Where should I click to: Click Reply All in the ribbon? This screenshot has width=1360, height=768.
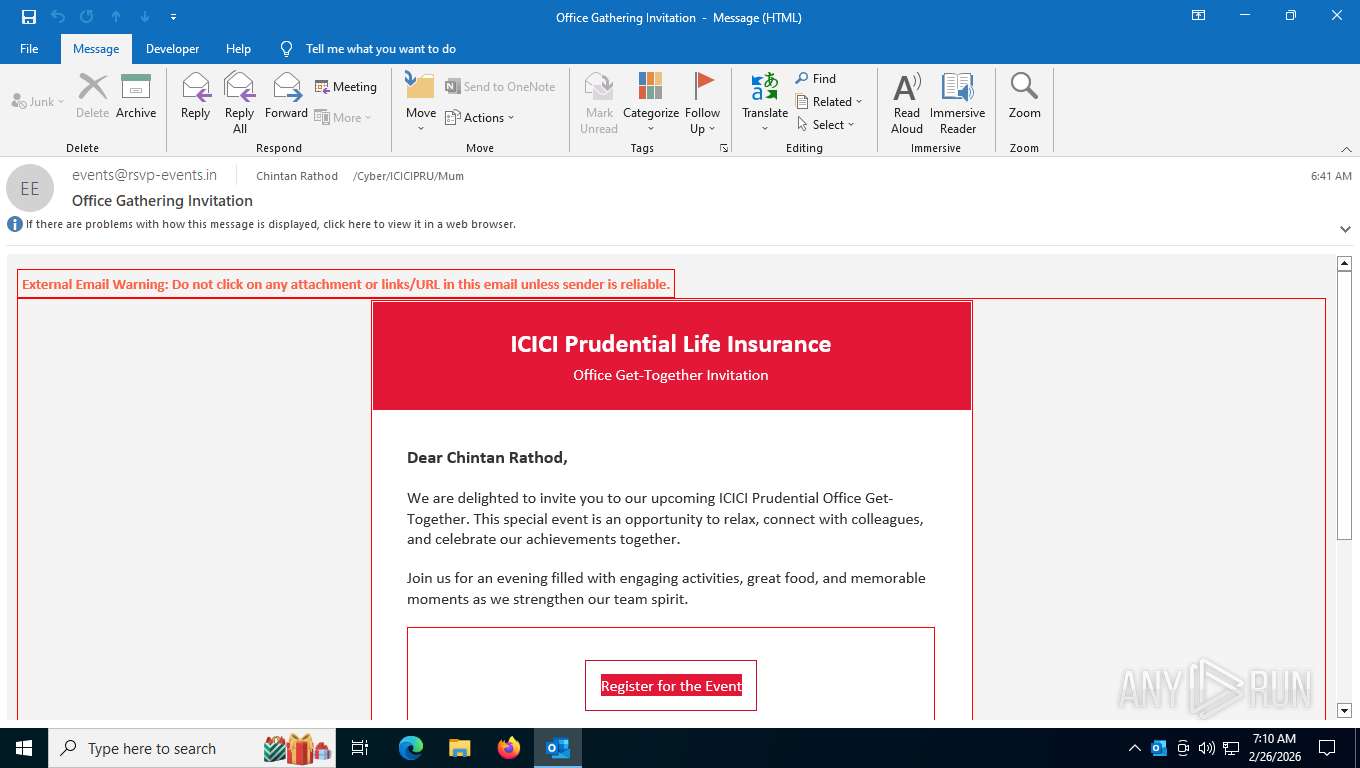pyautogui.click(x=240, y=103)
